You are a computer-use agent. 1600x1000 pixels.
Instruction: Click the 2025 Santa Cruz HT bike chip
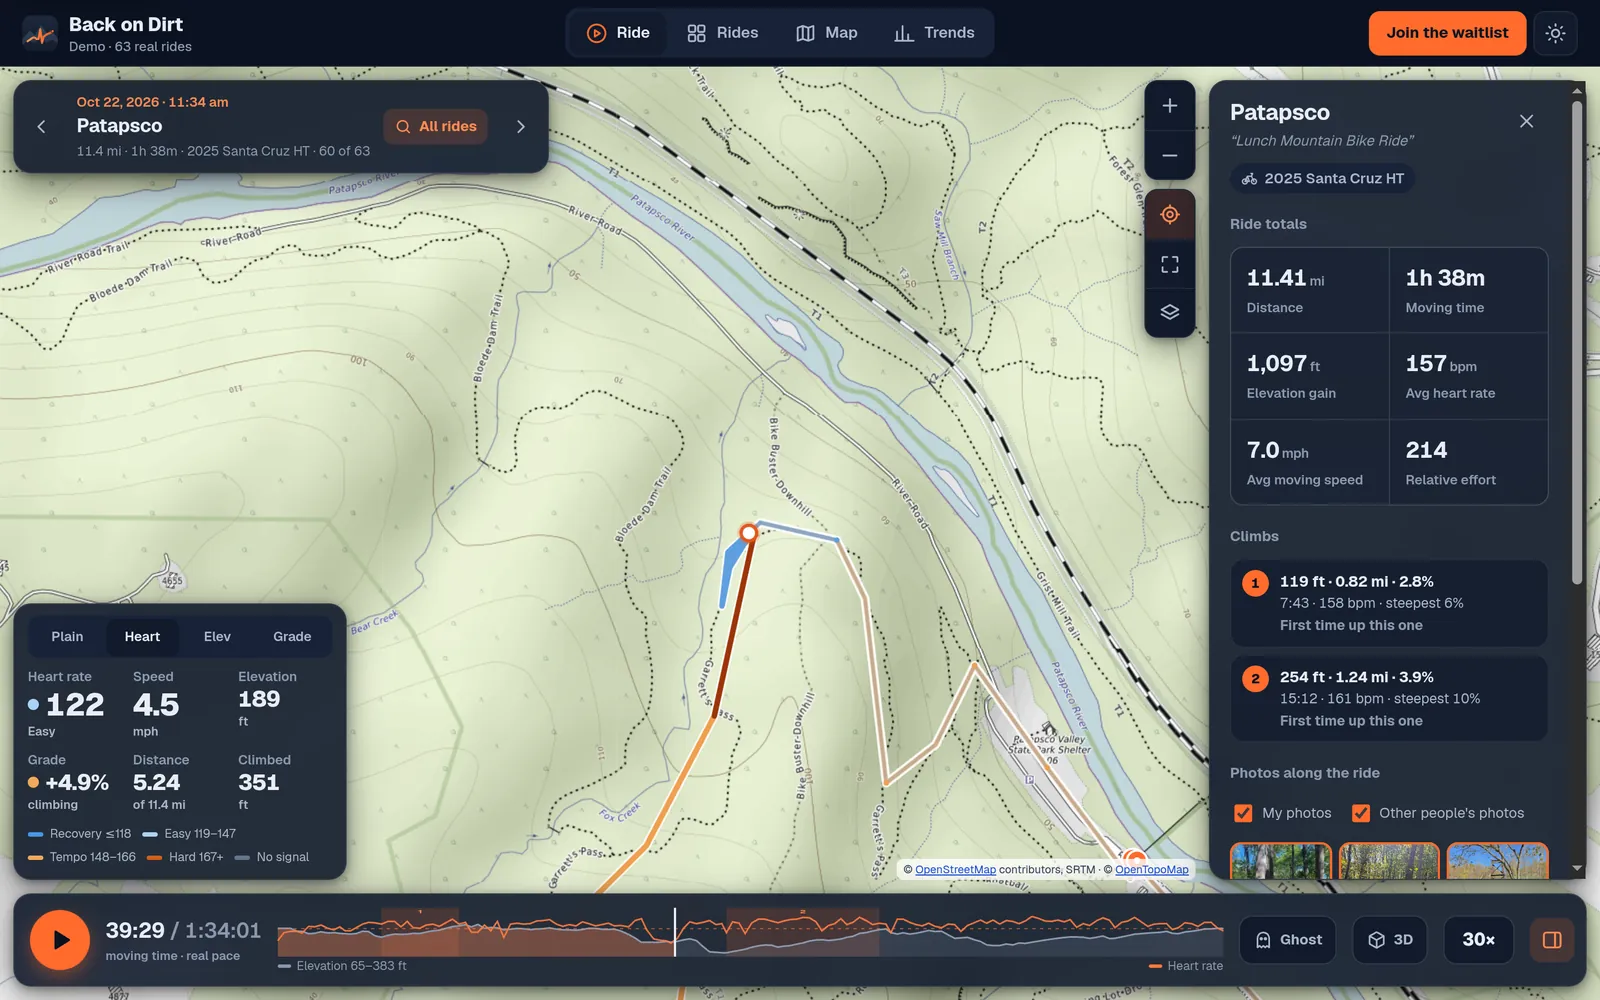click(1322, 179)
